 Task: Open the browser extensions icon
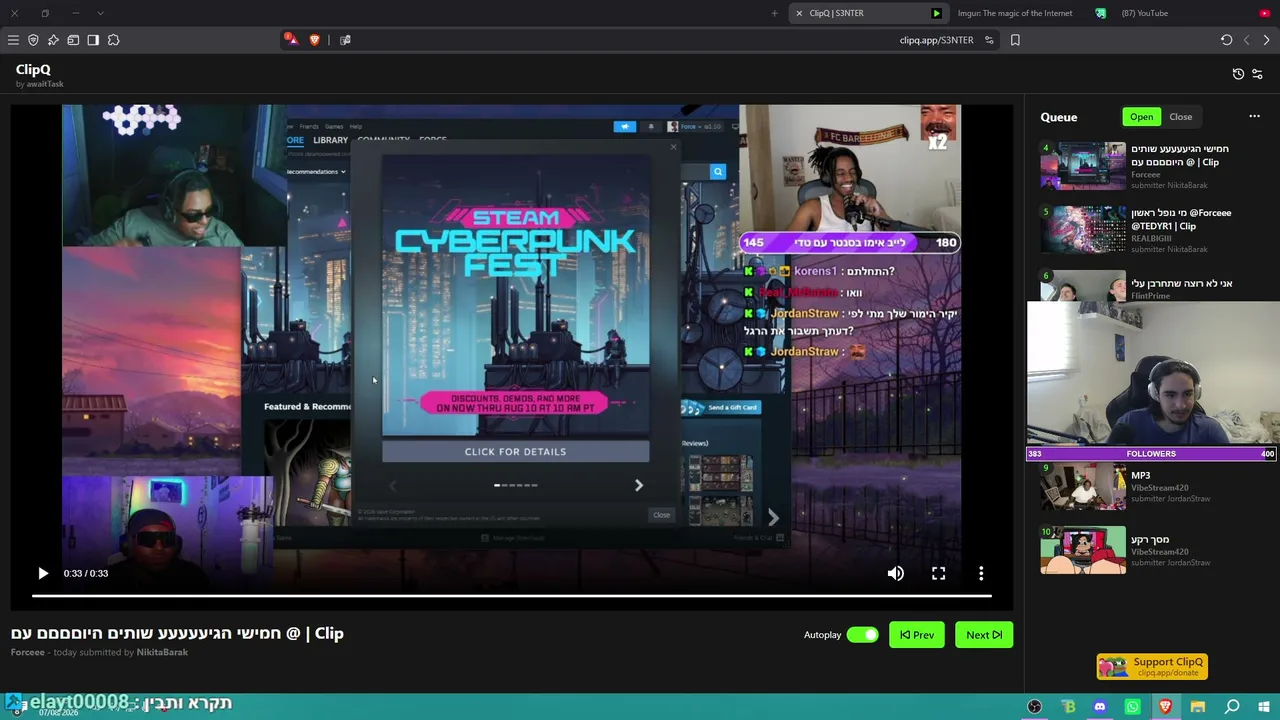click(113, 40)
